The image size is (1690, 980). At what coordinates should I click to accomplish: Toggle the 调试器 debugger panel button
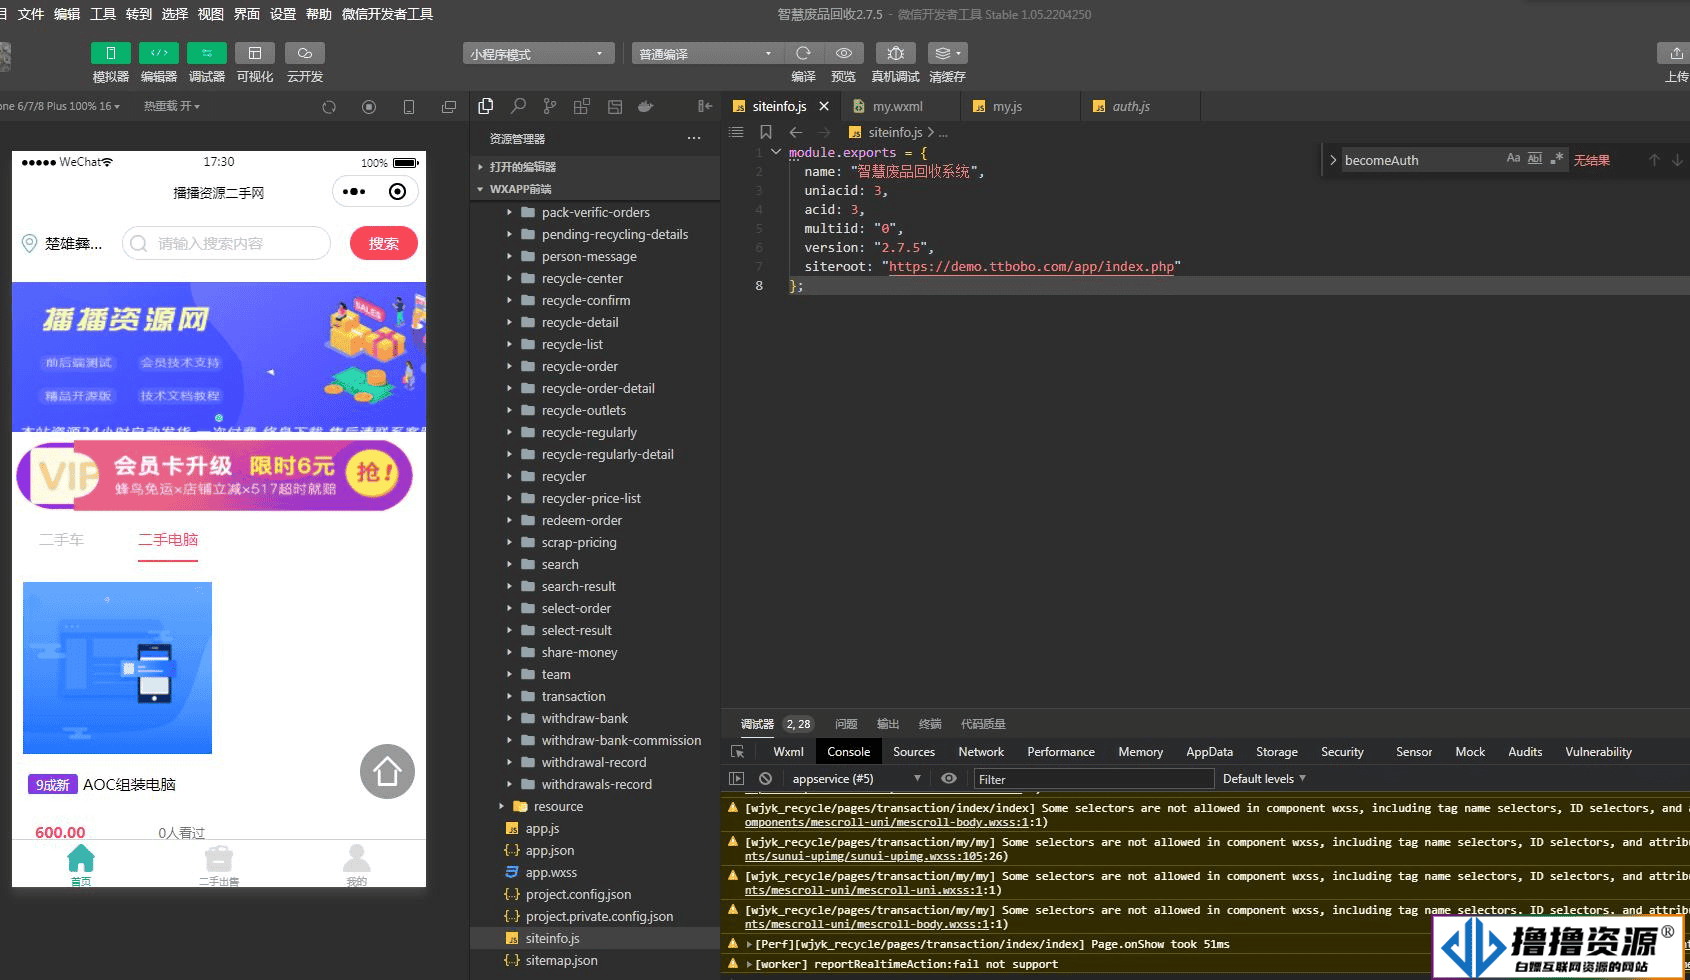pos(207,53)
